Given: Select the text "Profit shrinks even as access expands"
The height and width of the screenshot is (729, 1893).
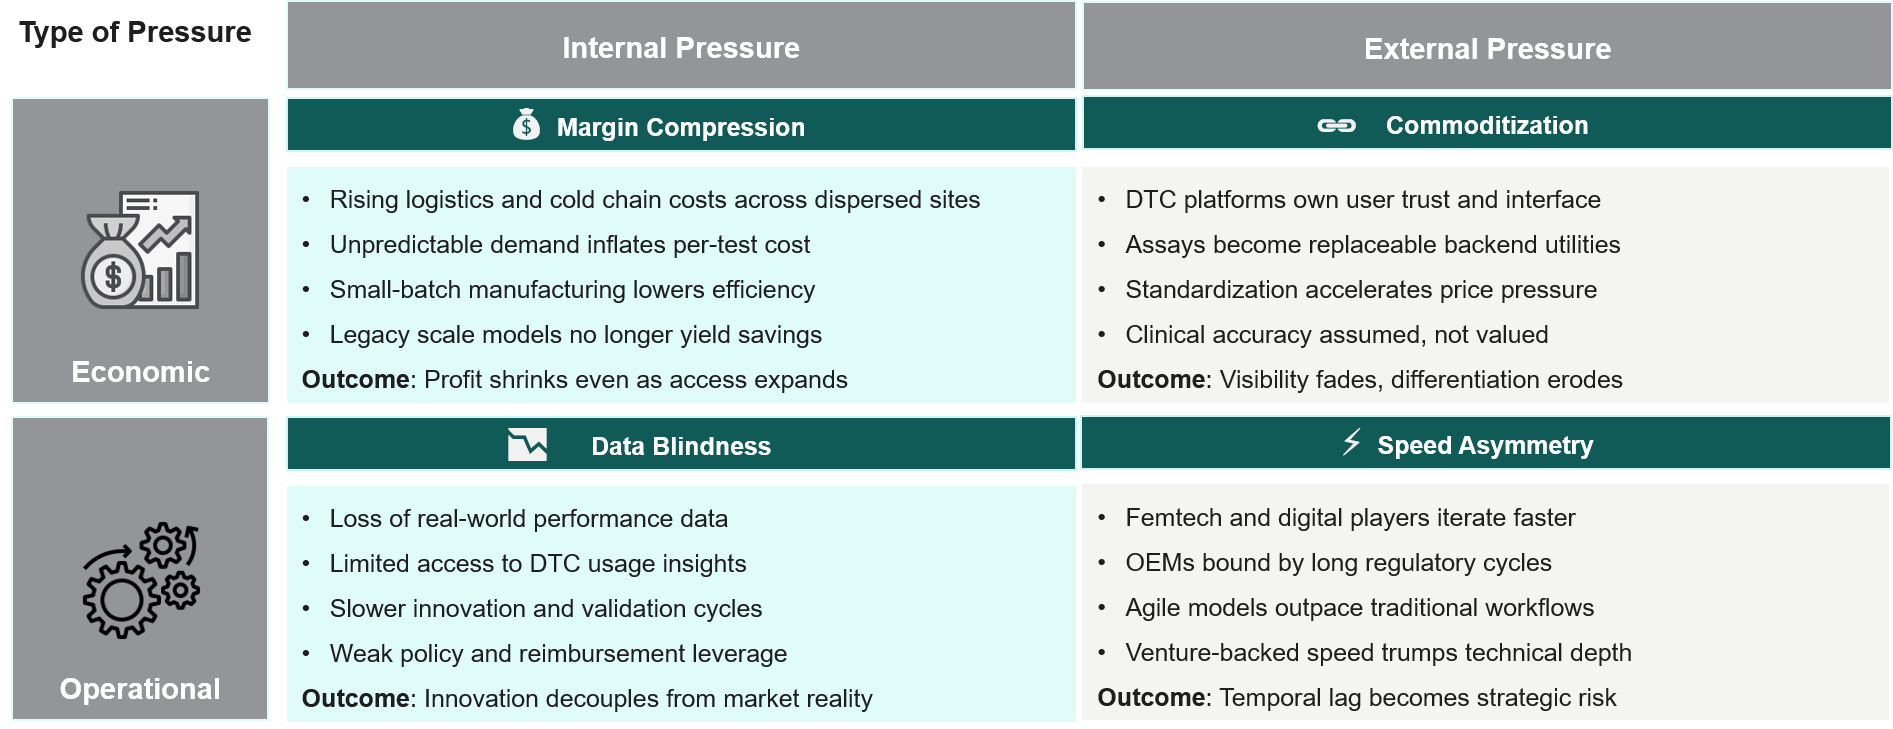Looking at the screenshot, I should point(635,380).
